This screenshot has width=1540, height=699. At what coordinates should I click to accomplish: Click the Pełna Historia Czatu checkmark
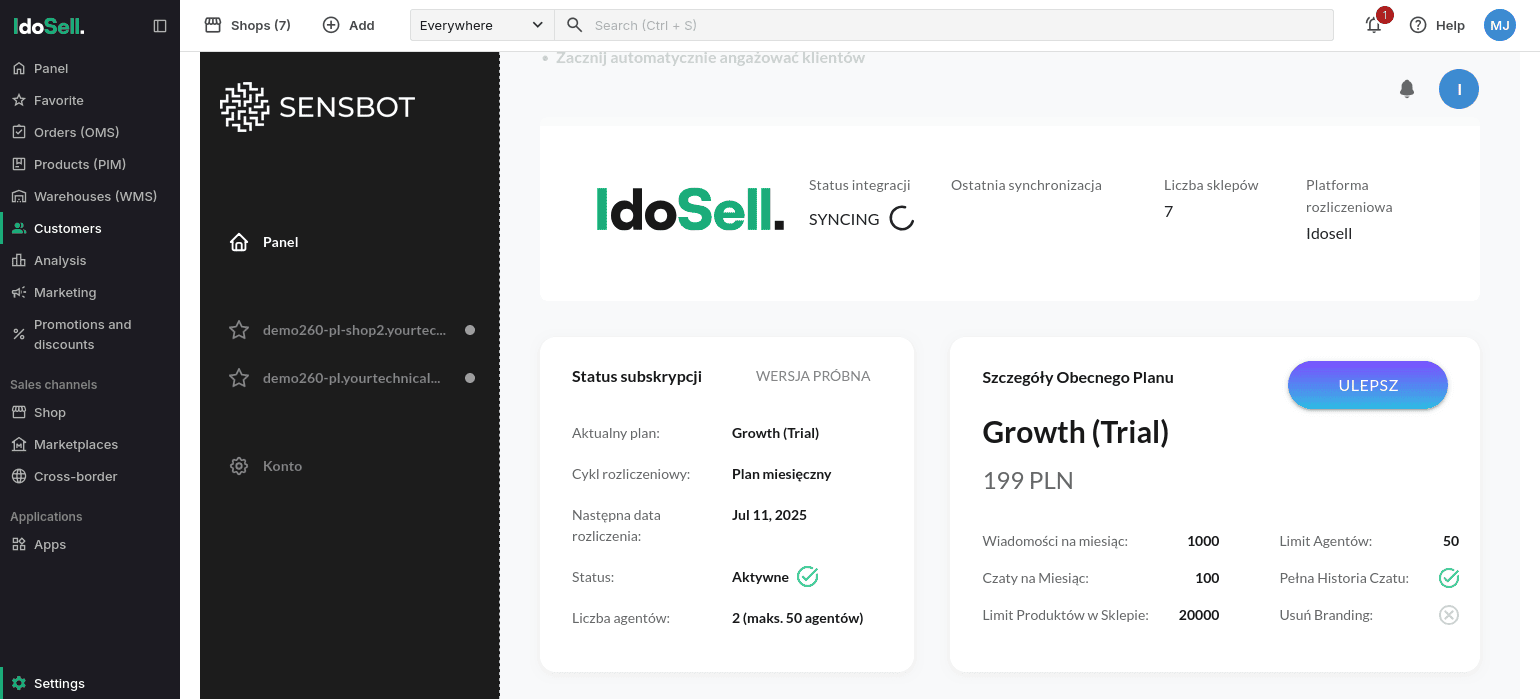(x=1448, y=578)
